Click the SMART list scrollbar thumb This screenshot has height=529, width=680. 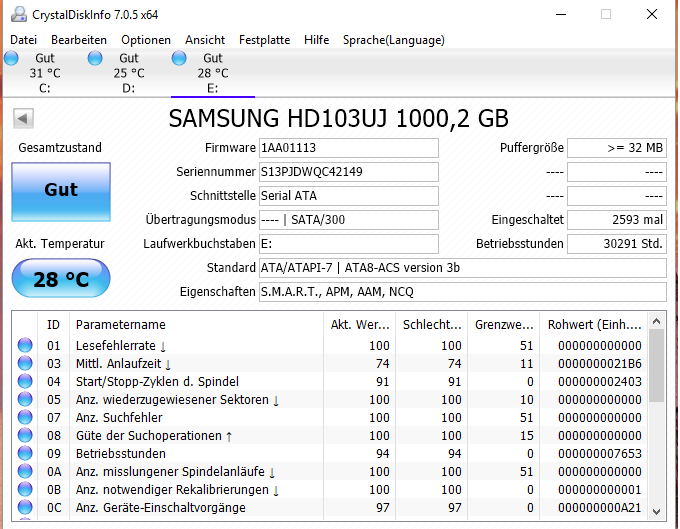[x=657, y=366]
